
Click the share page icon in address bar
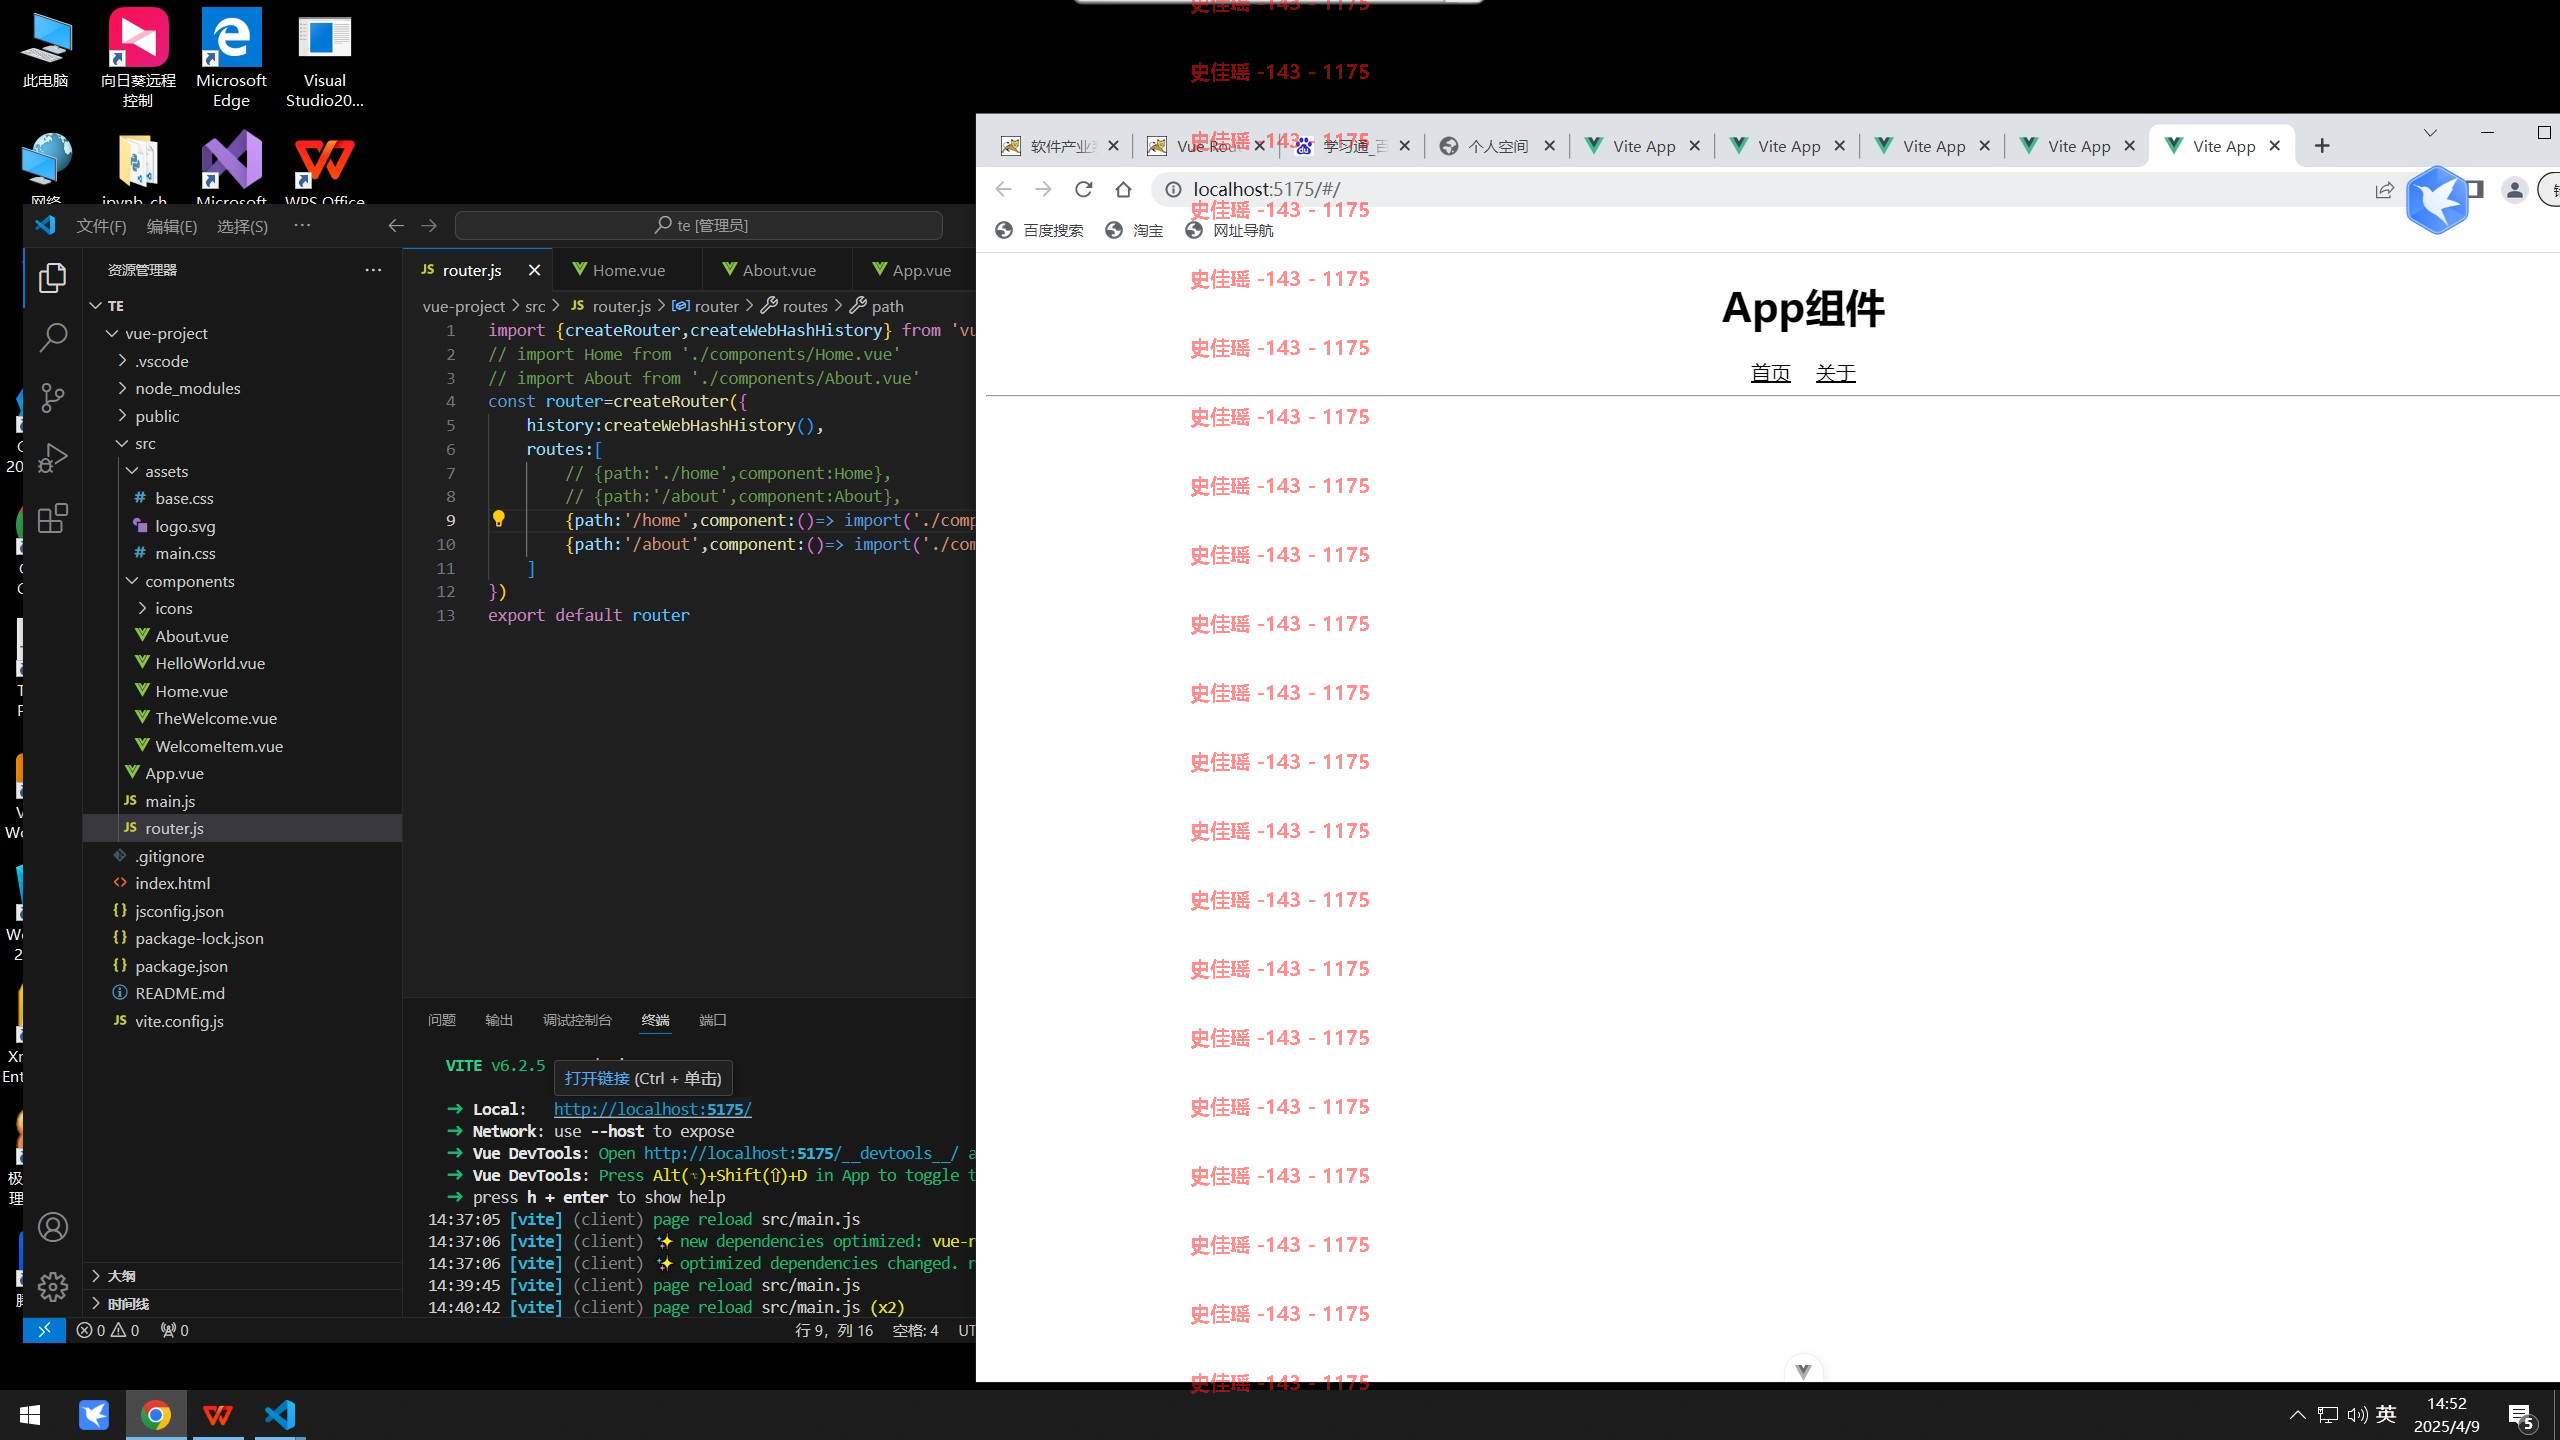click(2384, 189)
